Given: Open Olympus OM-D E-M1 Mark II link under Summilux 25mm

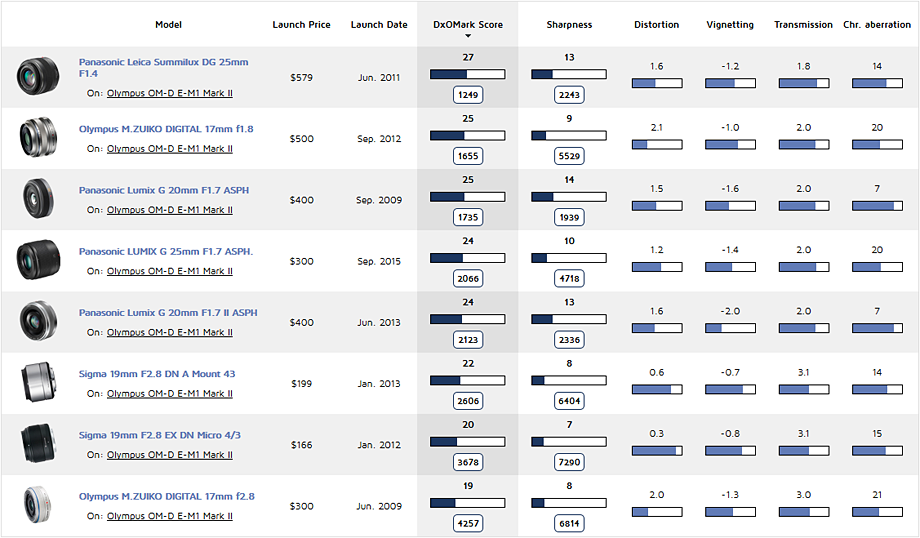Looking at the screenshot, I should [x=170, y=93].
